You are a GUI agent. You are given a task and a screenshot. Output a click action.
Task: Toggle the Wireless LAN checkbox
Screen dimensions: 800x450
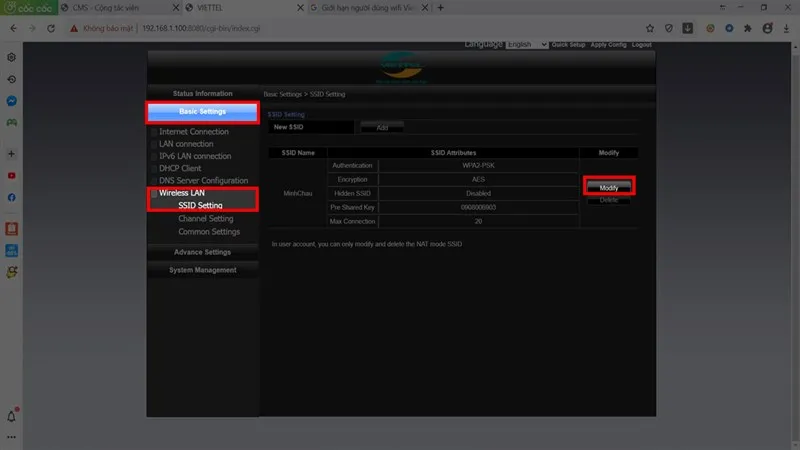(154, 193)
